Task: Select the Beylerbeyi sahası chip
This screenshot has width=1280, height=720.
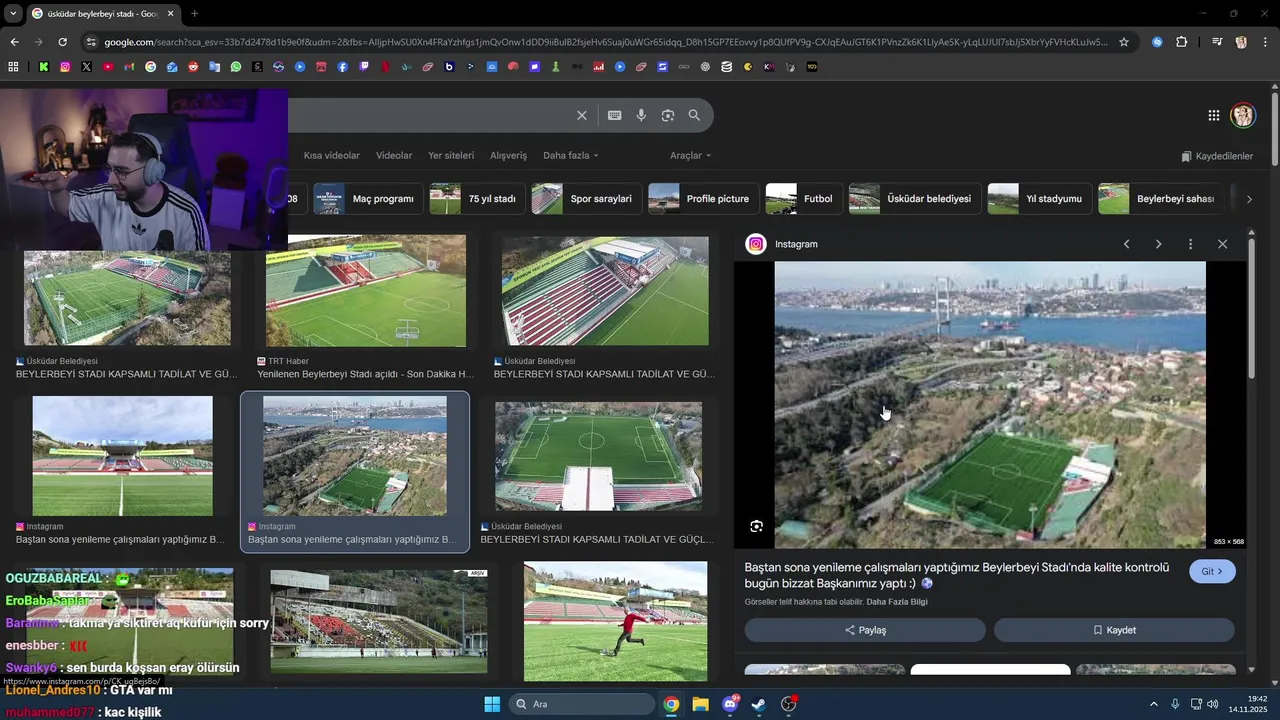Action: [1160, 199]
